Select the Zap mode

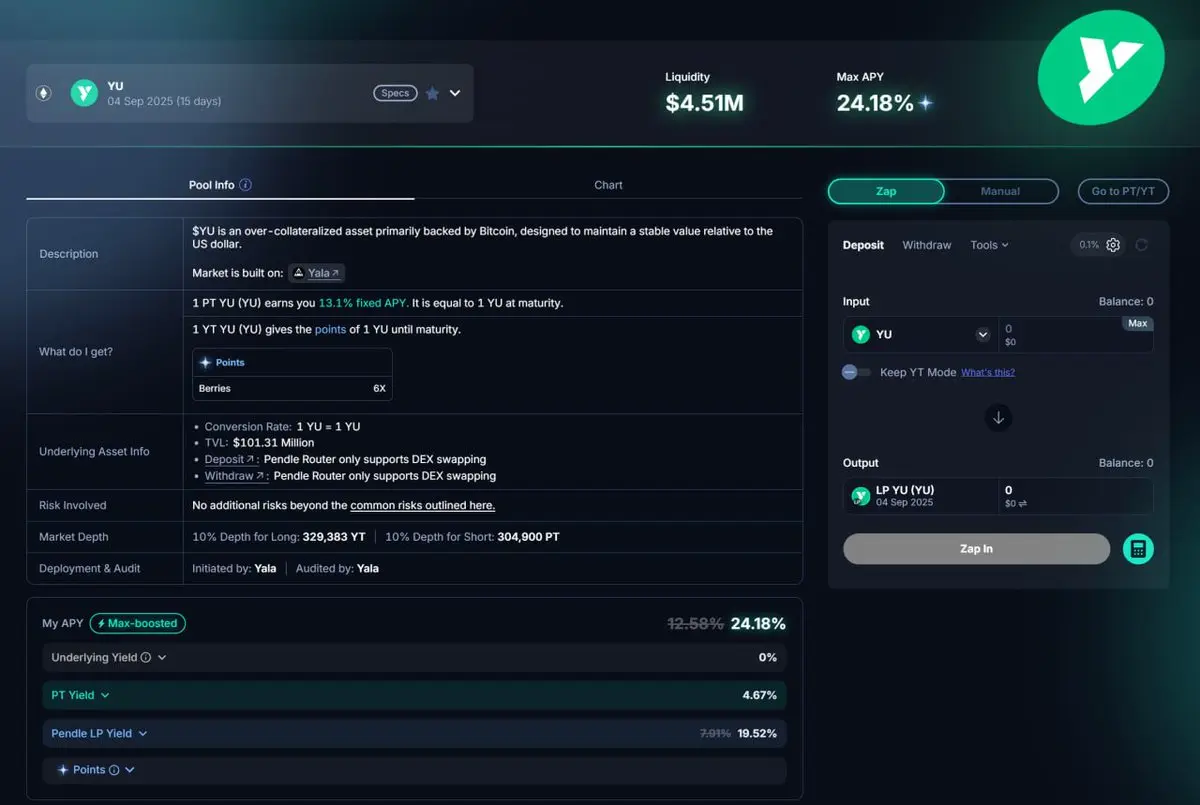pos(886,191)
